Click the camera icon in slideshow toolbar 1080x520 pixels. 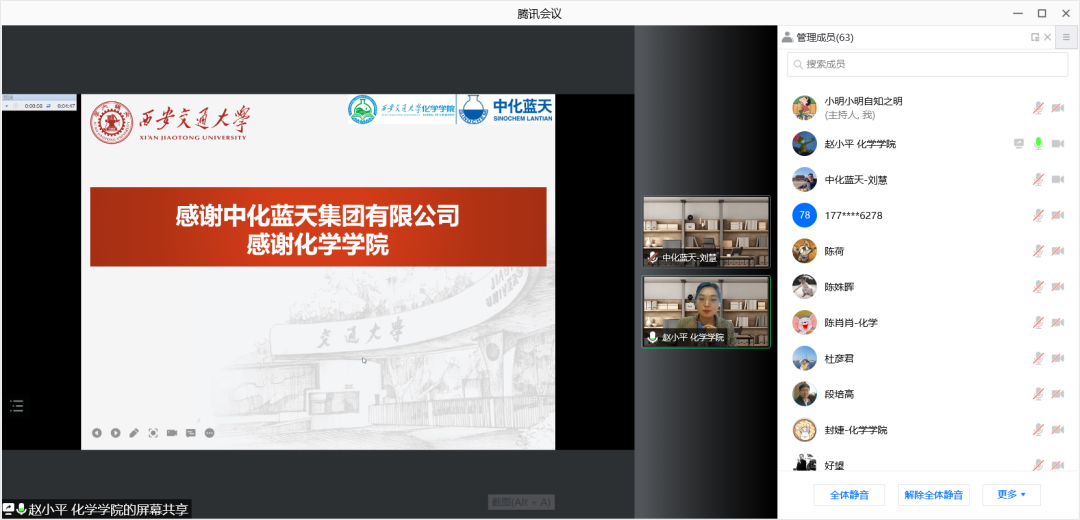172,433
